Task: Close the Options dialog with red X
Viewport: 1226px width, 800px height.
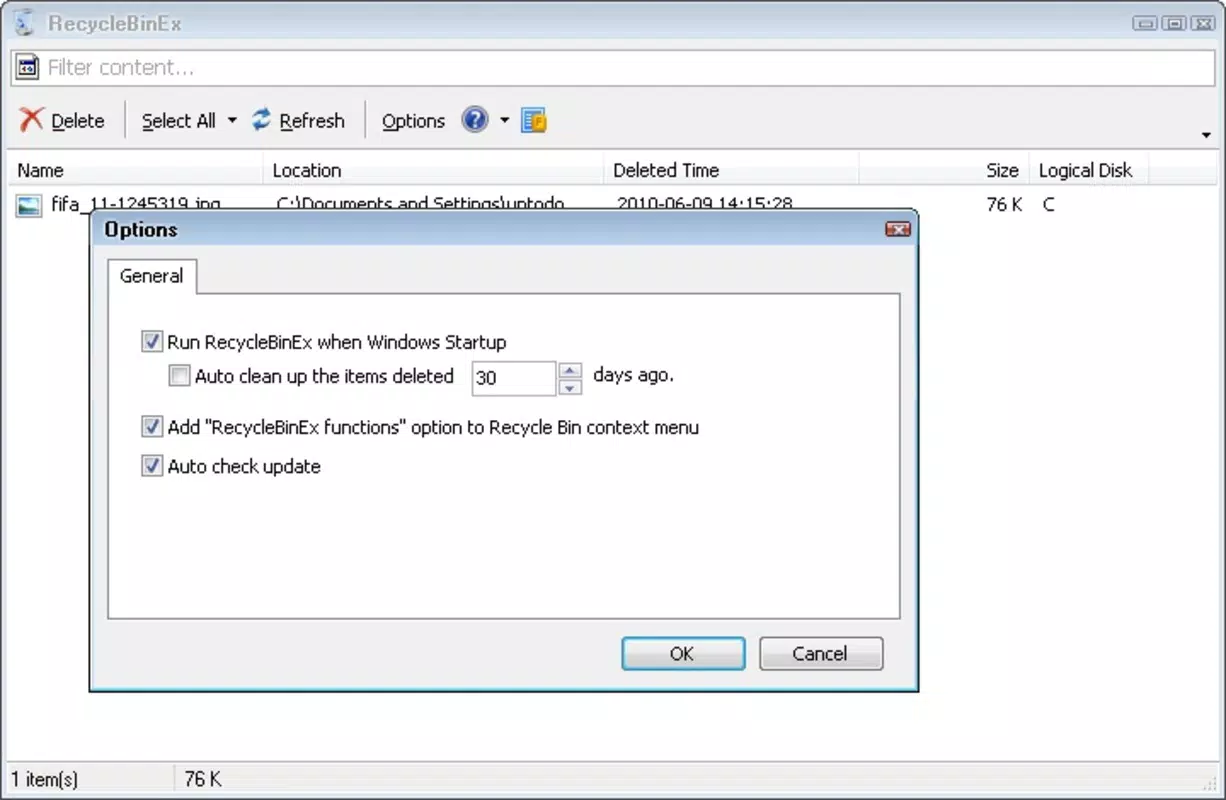Action: coord(898,230)
